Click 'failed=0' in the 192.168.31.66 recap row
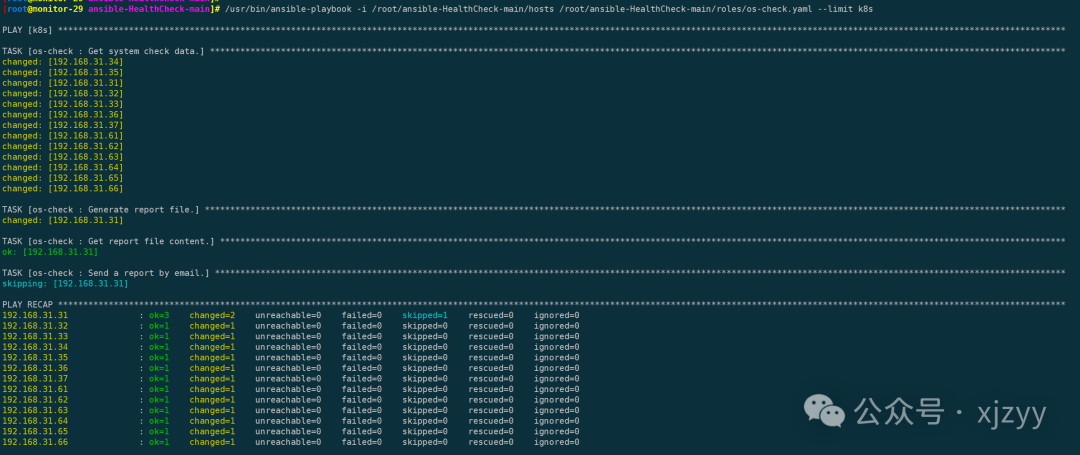Screen dimensions: 1080x455 (x=362, y=442)
